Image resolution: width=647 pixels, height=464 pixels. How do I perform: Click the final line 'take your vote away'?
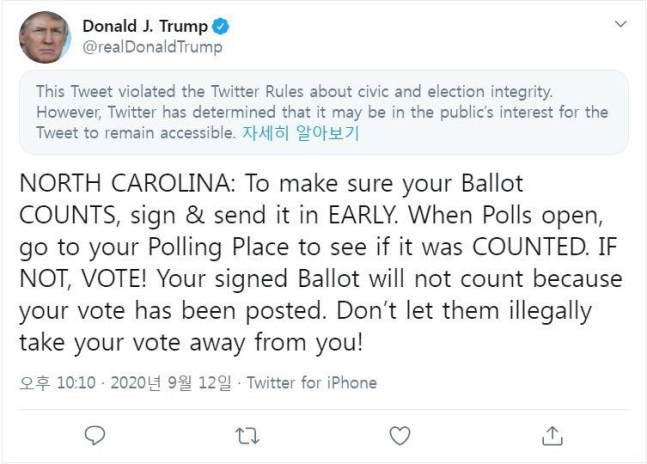pyautogui.click(x=191, y=342)
